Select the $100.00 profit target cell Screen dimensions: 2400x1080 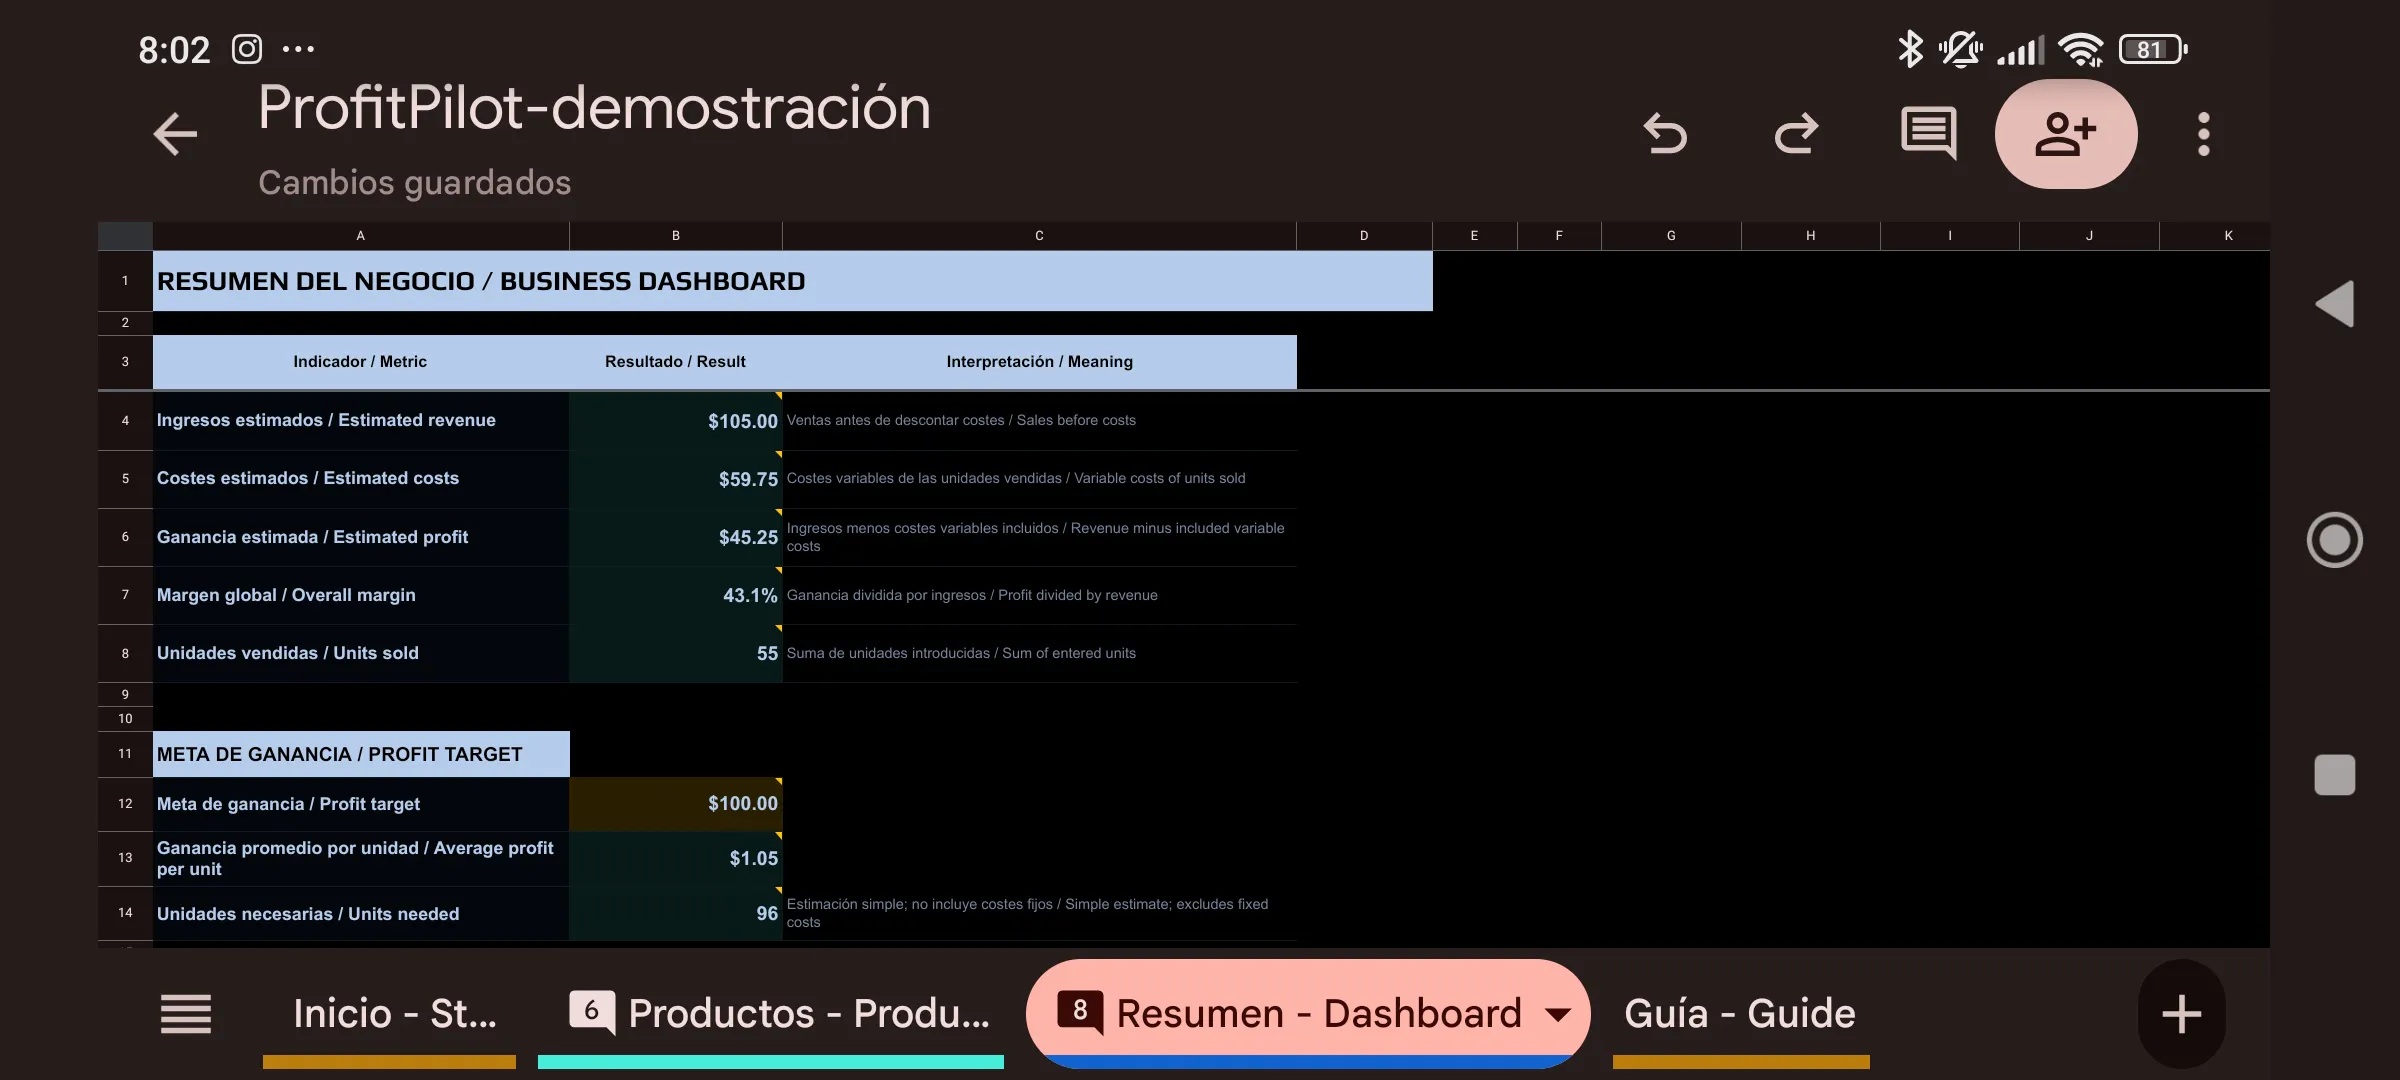676,804
